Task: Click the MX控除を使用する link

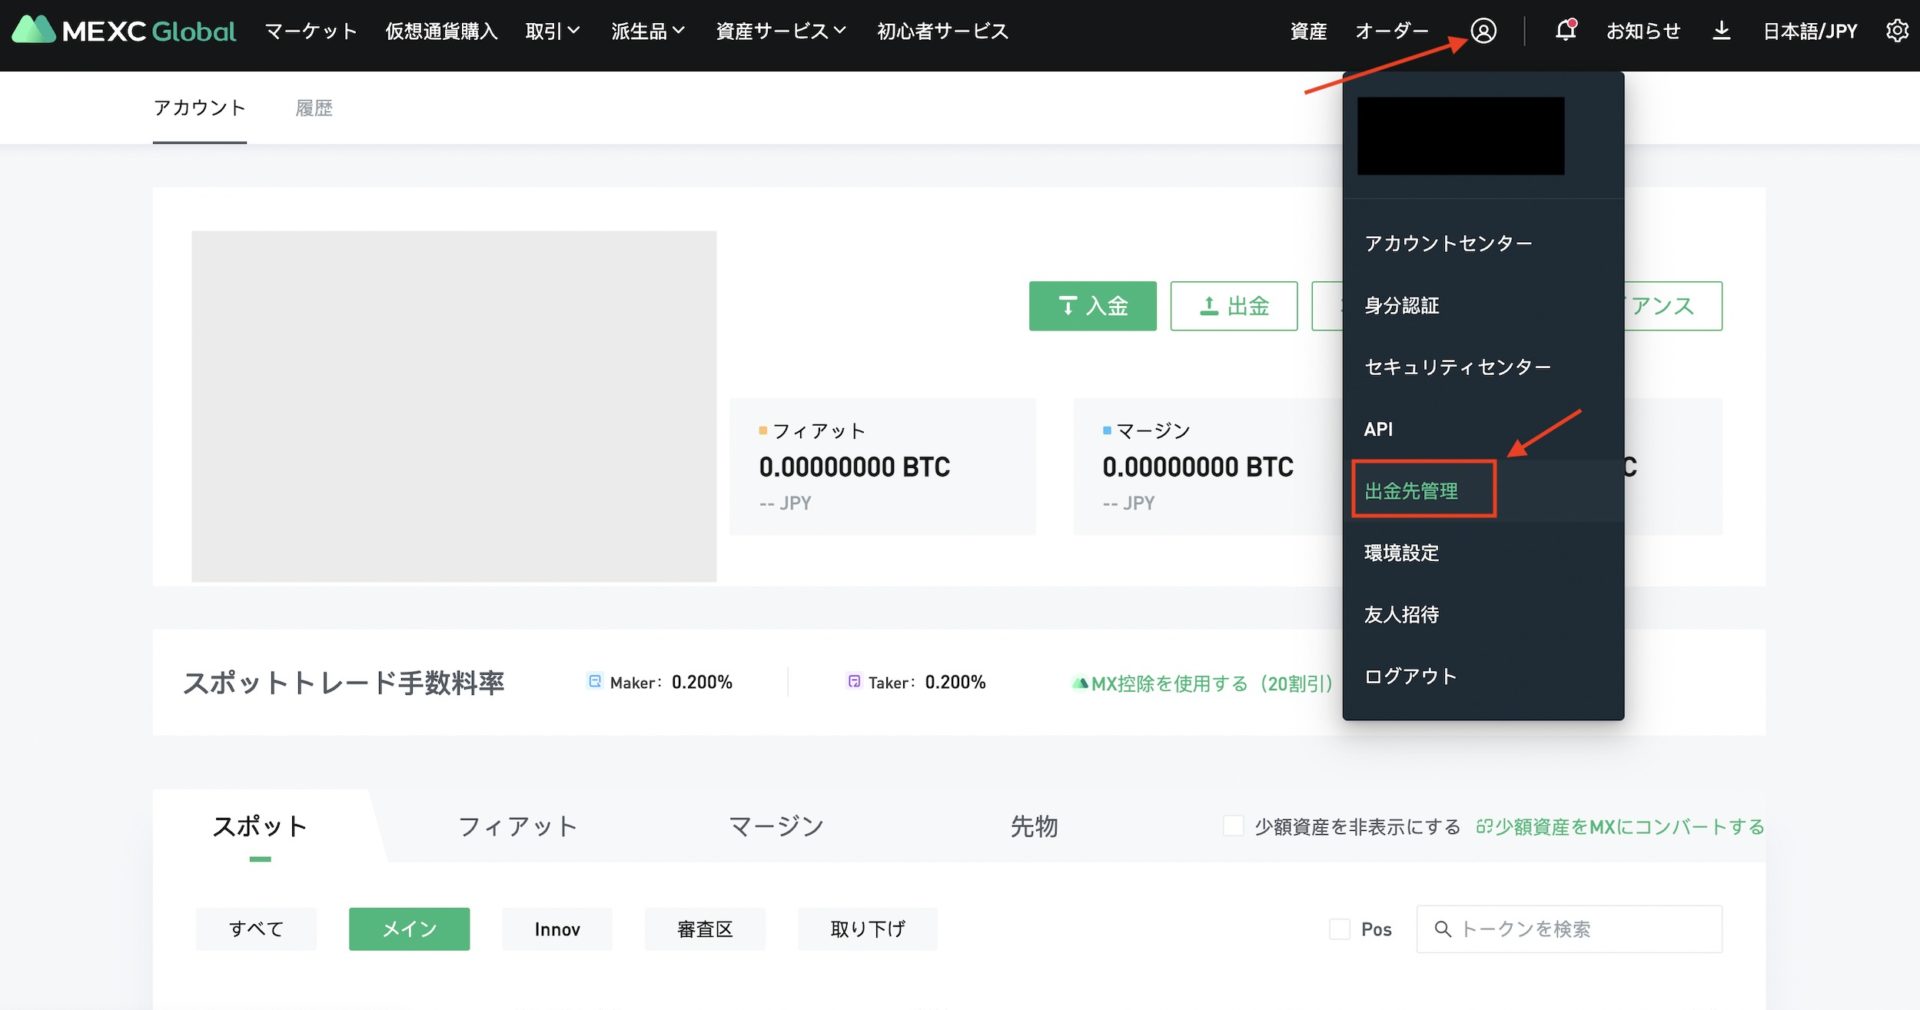Action: tap(1210, 683)
